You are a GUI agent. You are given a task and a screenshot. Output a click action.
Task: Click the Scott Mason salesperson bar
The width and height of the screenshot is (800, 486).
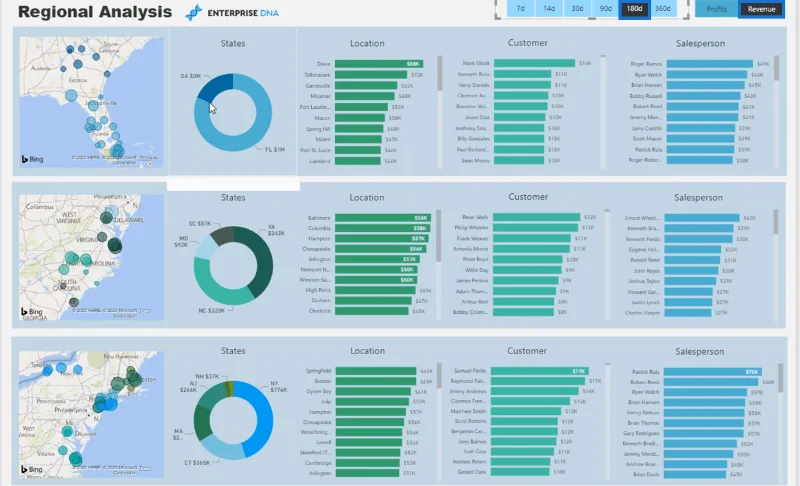click(701, 139)
